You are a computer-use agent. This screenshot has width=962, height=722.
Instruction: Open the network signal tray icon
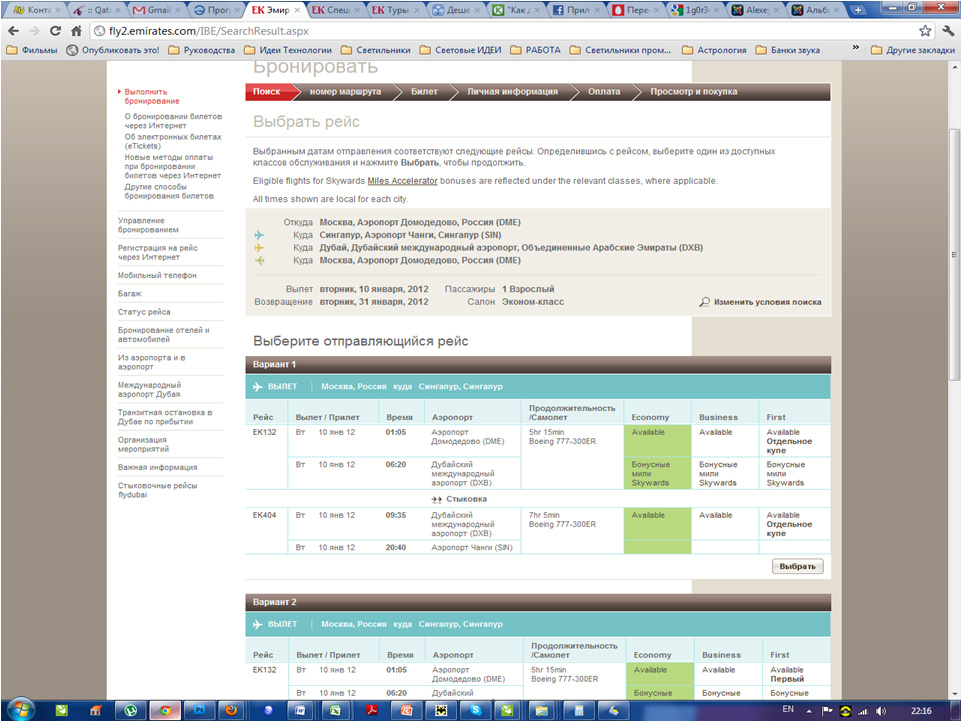click(x=864, y=712)
